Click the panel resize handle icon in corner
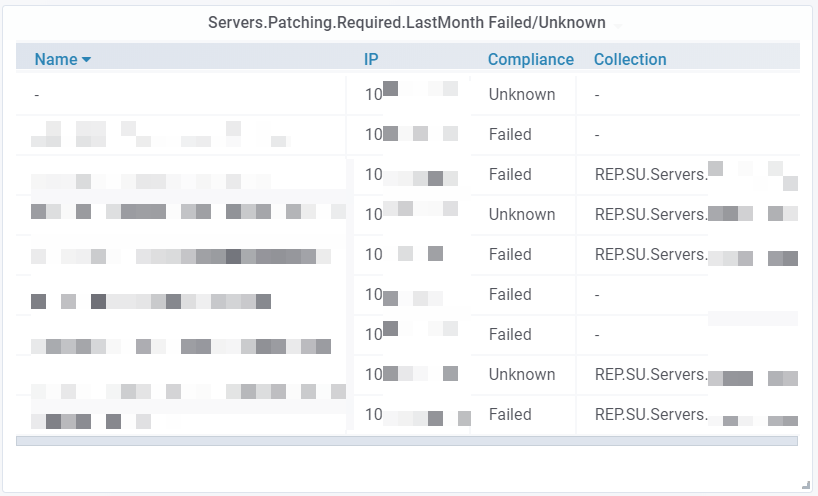This screenshot has width=818, height=496. [805, 485]
